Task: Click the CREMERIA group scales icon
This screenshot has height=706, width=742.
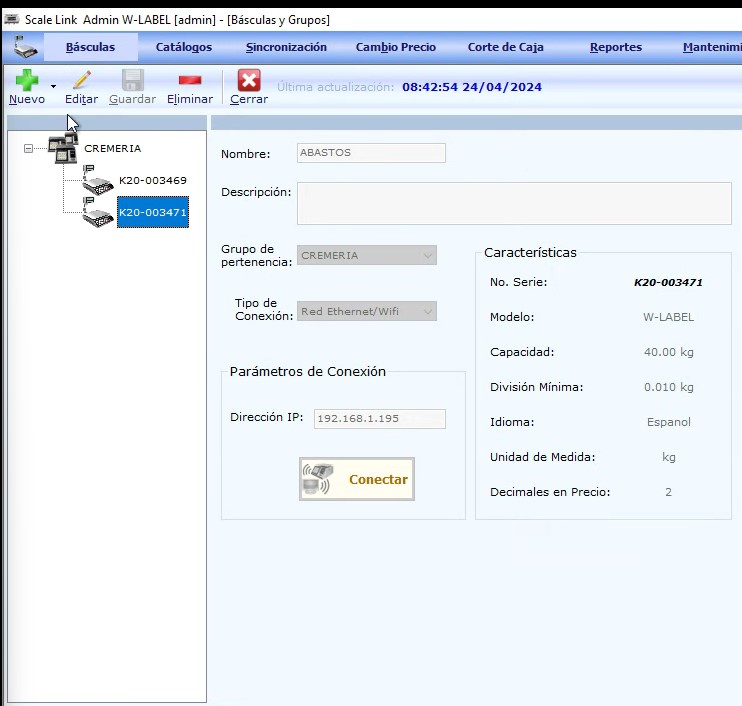Action: [x=63, y=148]
